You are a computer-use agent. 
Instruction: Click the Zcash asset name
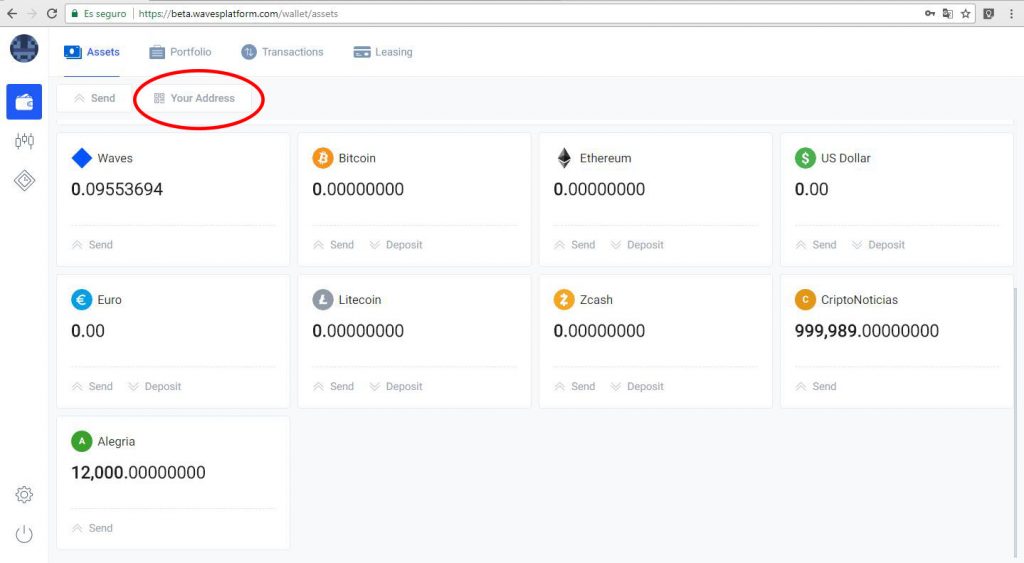point(596,300)
